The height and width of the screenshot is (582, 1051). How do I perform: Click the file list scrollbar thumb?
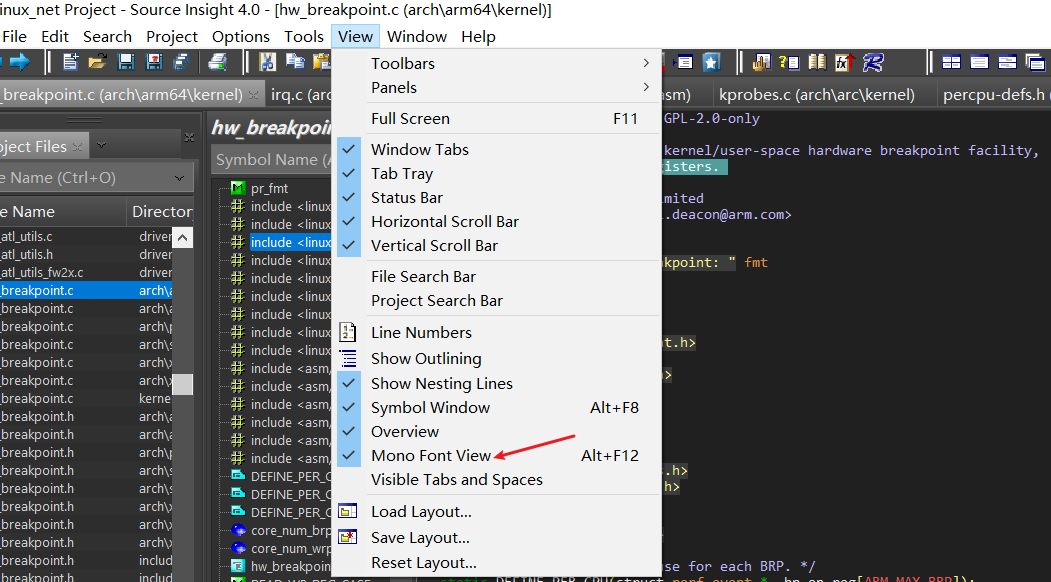click(x=182, y=384)
